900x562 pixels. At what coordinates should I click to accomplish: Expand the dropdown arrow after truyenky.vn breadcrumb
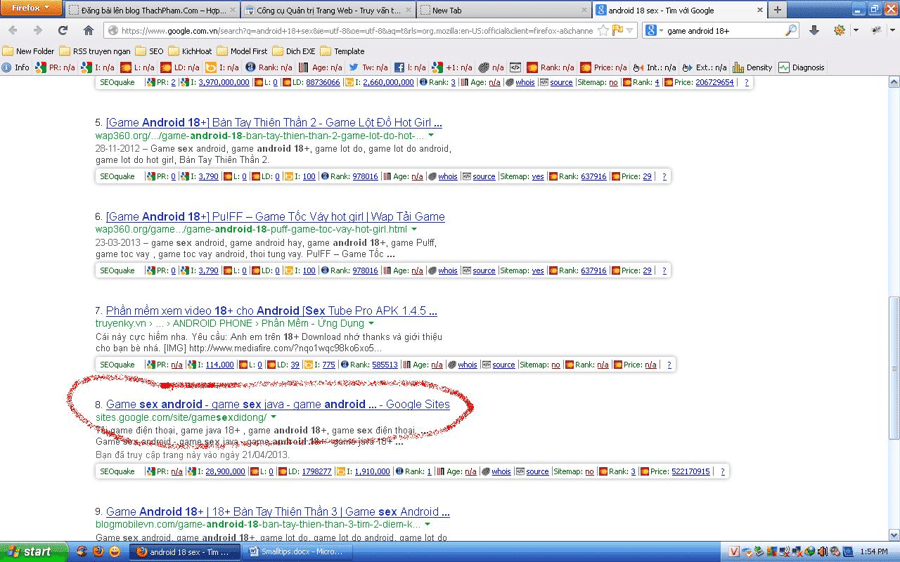coord(371,323)
